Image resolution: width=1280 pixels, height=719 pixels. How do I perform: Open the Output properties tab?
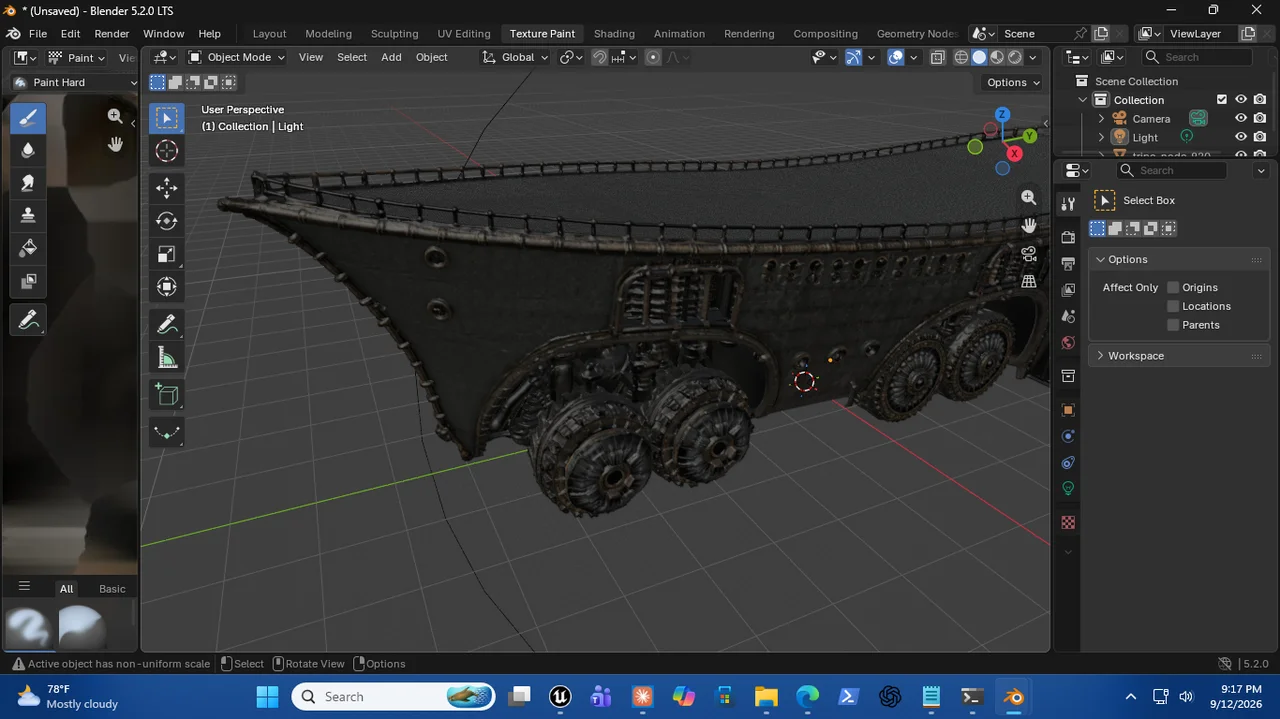pos(1068,263)
